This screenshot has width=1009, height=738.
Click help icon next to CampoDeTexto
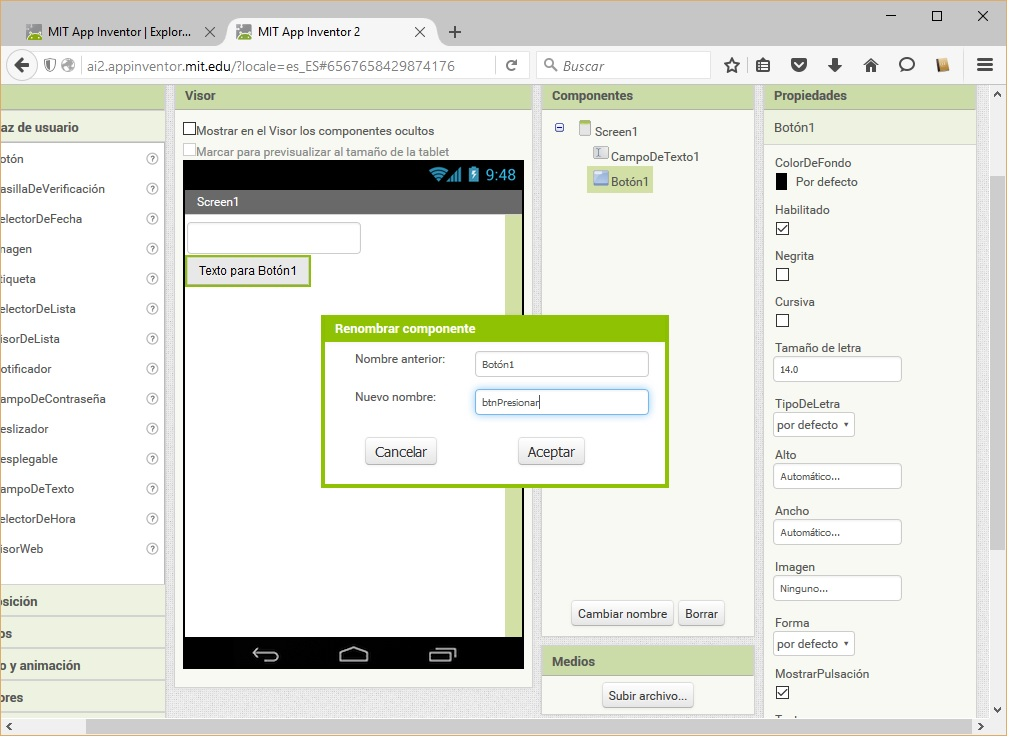[x=152, y=489]
